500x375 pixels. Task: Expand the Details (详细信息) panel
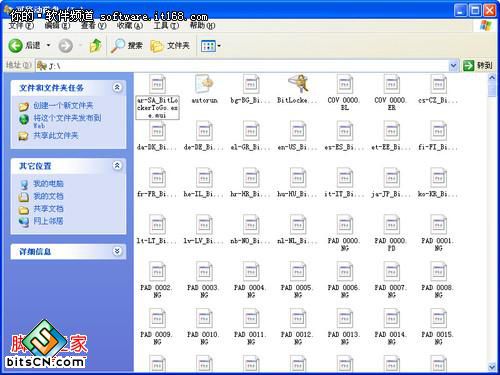tap(117, 251)
